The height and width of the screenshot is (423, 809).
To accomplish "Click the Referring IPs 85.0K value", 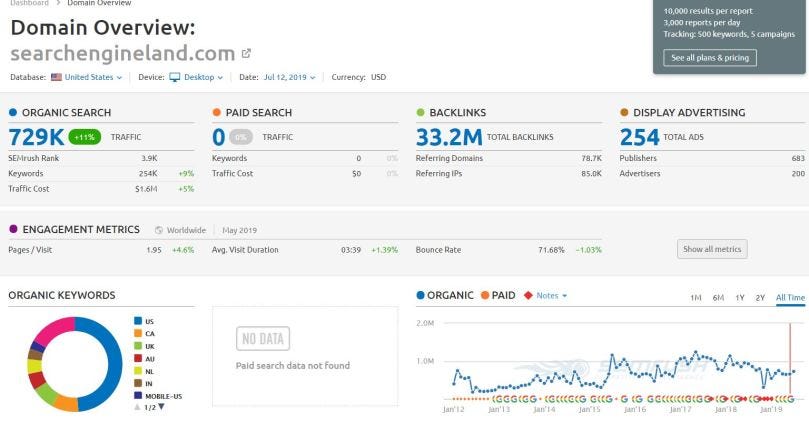I will tap(592, 174).
